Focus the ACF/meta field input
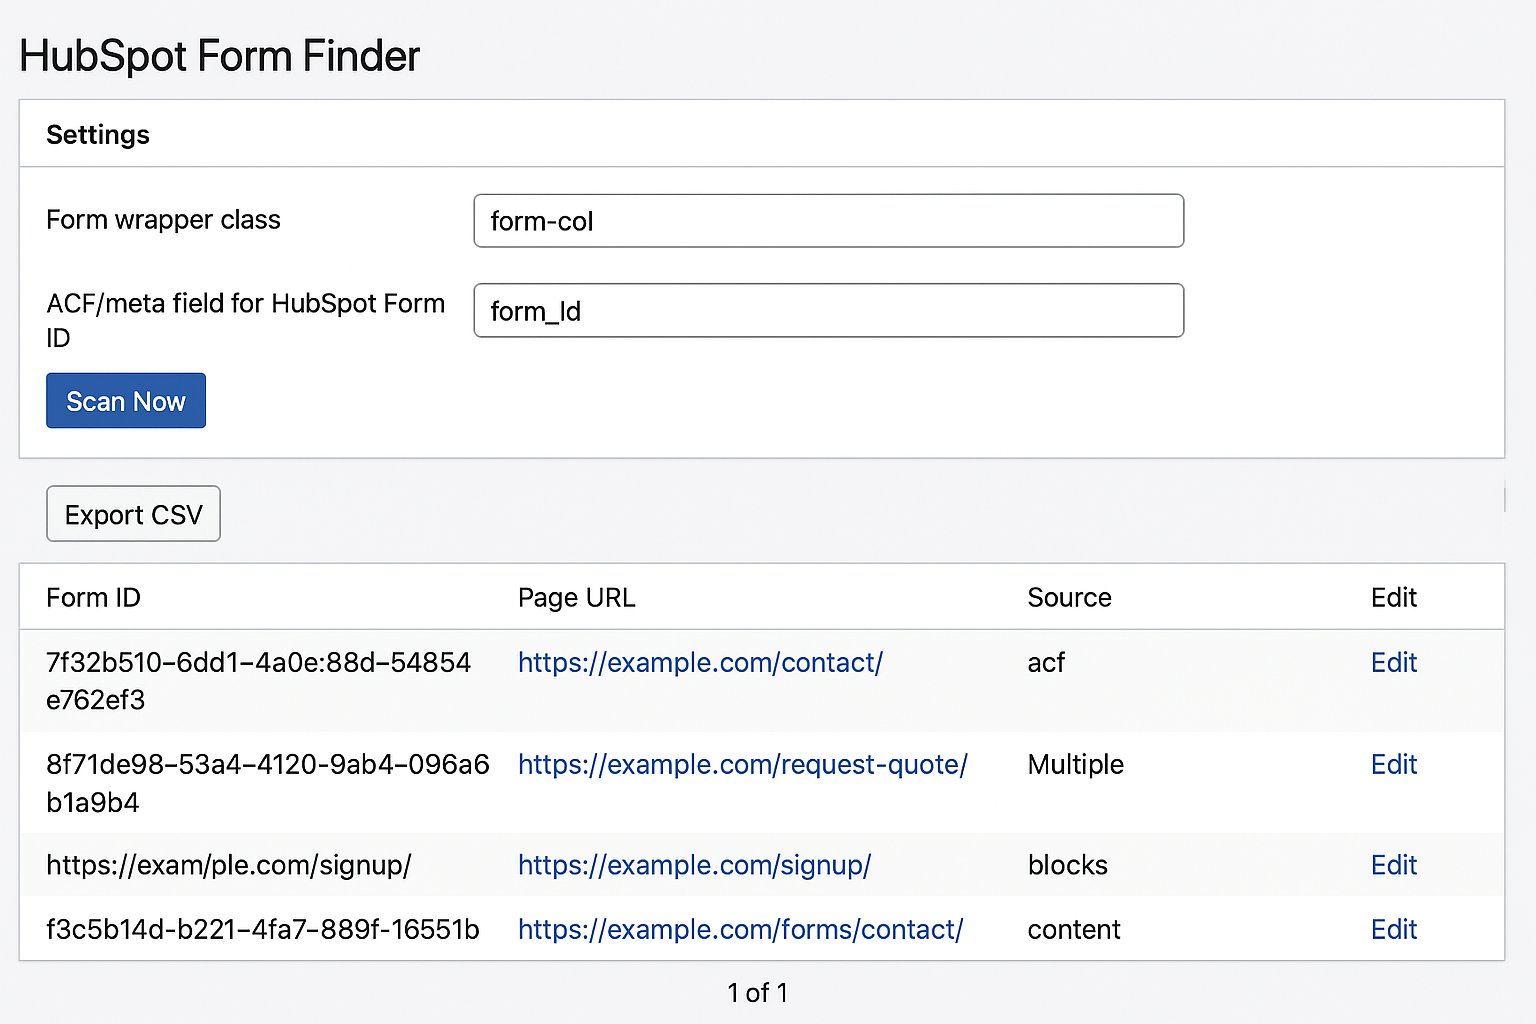This screenshot has width=1536, height=1024. click(829, 311)
